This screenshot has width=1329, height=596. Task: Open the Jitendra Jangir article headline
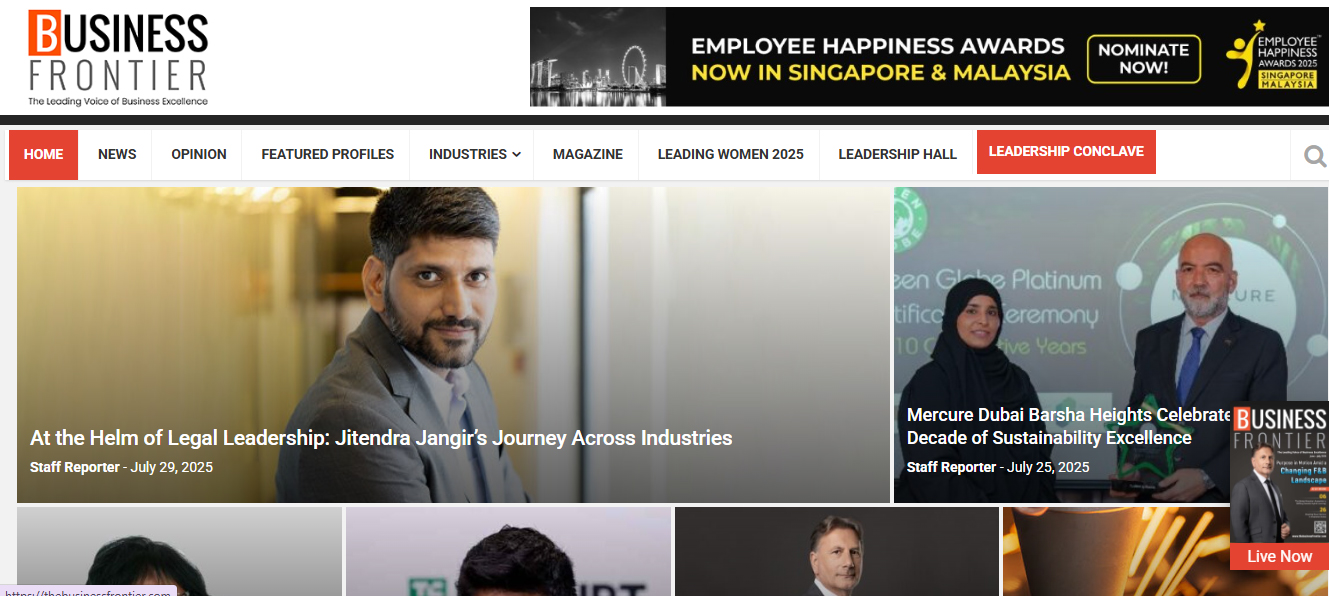pyautogui.click(x=381, y=438)
